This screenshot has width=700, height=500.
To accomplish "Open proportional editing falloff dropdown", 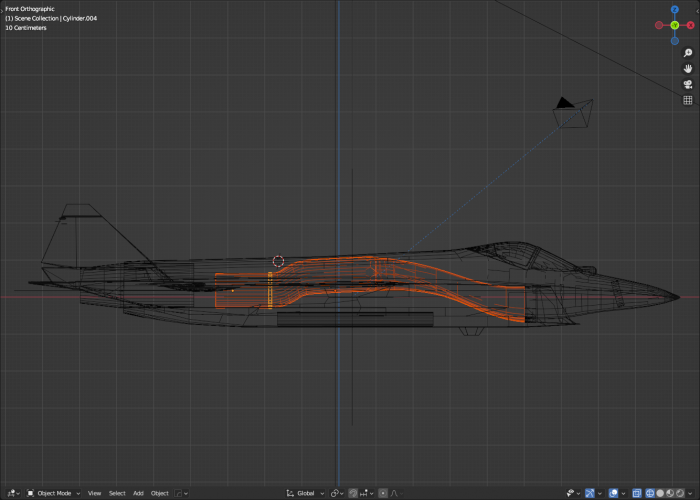I will tap(396, 493).
